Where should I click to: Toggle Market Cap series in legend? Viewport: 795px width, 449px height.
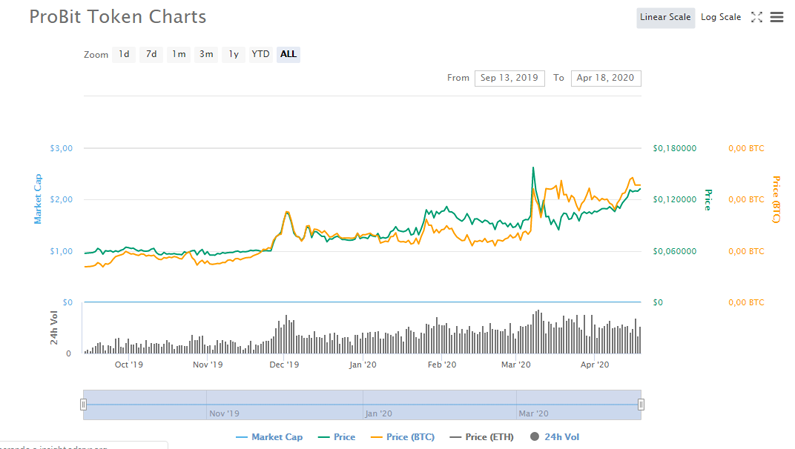click(x=269, y=437)
